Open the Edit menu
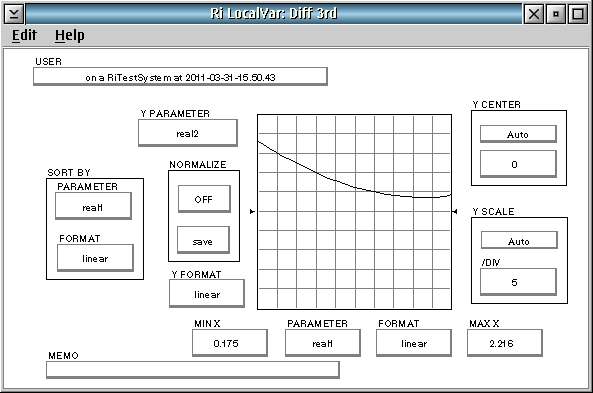The image size is (593, 393). 24,35
